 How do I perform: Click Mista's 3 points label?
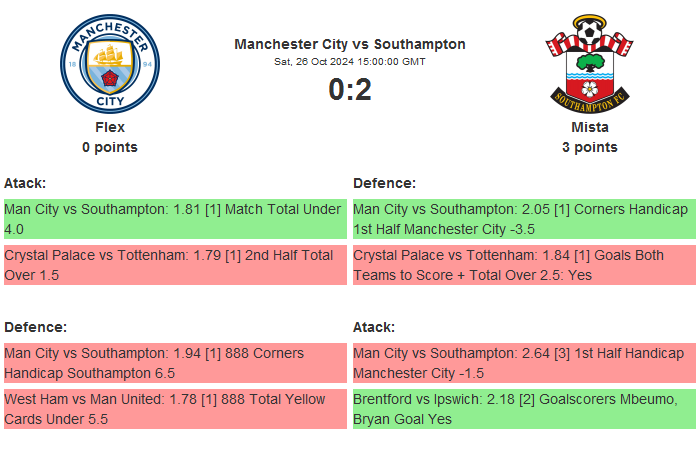(x=589, y=147)
